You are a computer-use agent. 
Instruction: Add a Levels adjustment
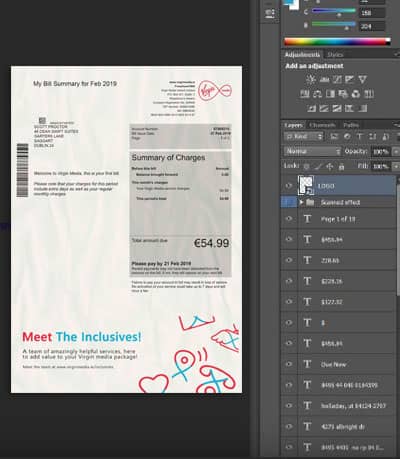(324, 79)
